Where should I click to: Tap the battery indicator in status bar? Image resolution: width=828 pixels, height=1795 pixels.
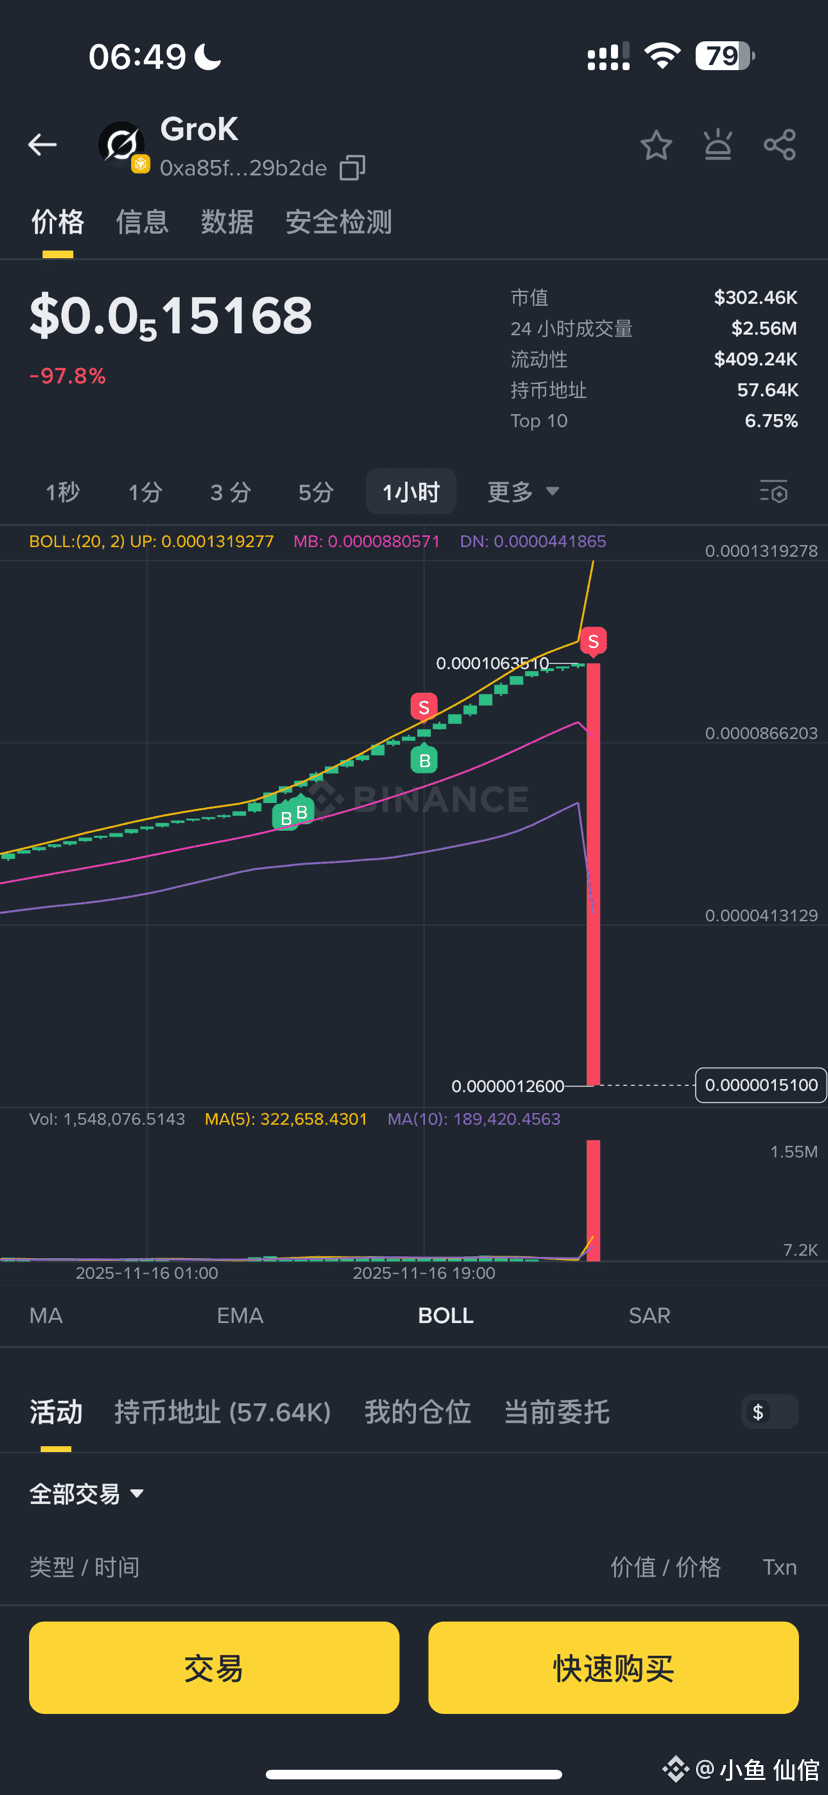[x=725, y=56]
